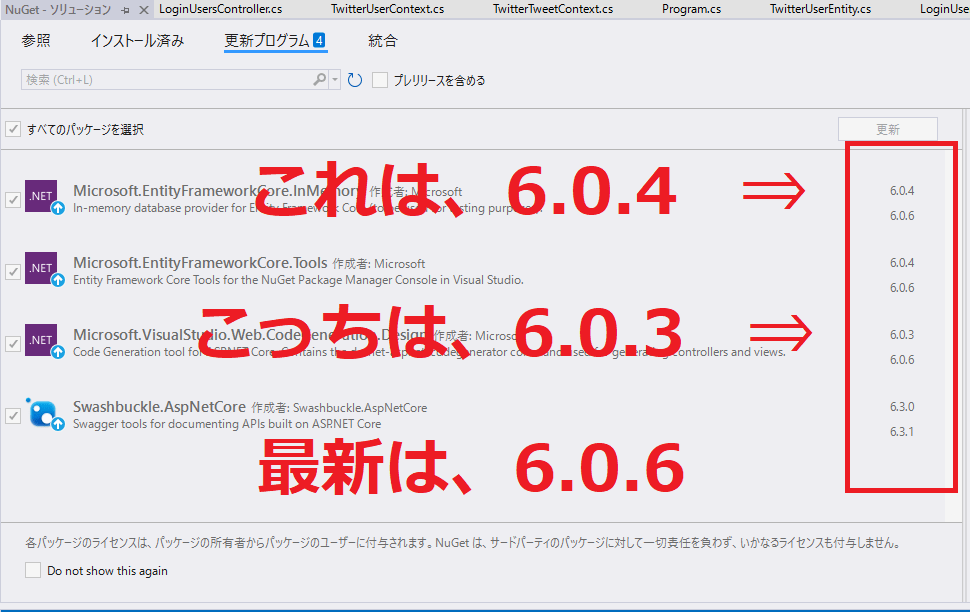Close the NuGet solution tab
The width and height of the screenshot is (970, 612).
tap(143, 9)
